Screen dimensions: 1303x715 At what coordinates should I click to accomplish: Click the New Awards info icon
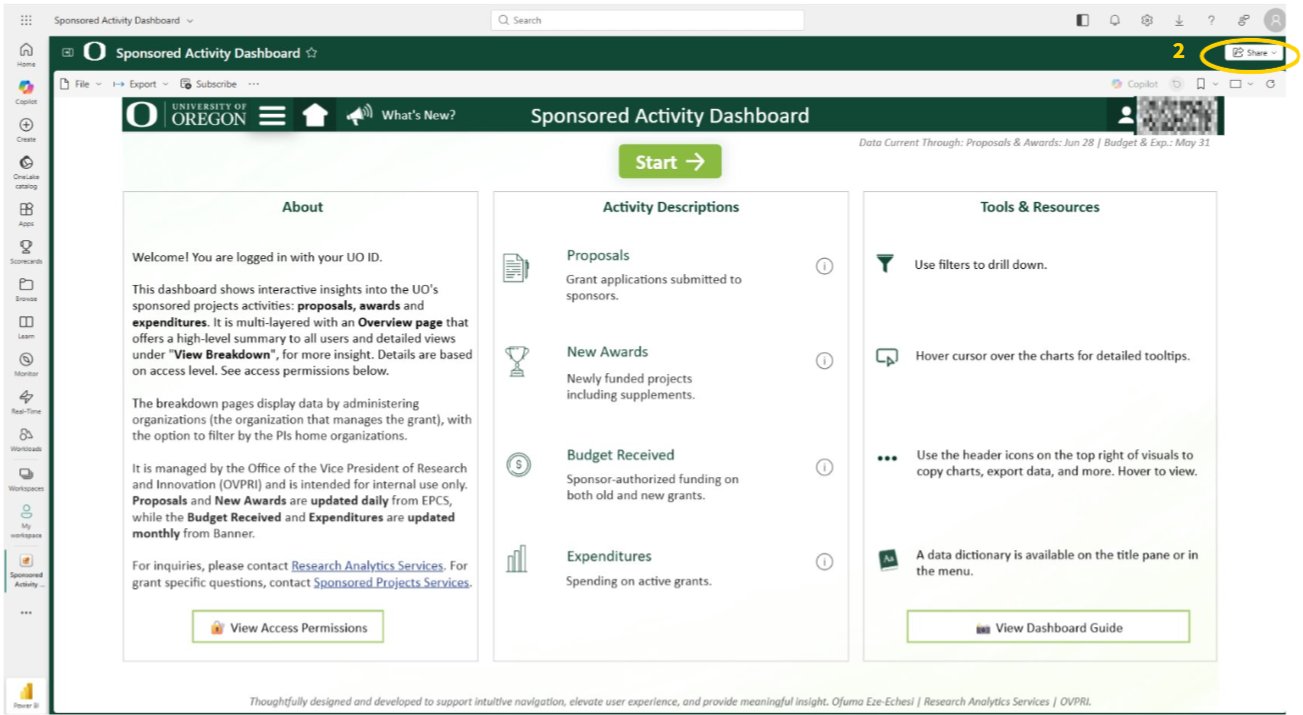[x=824, y=361]
